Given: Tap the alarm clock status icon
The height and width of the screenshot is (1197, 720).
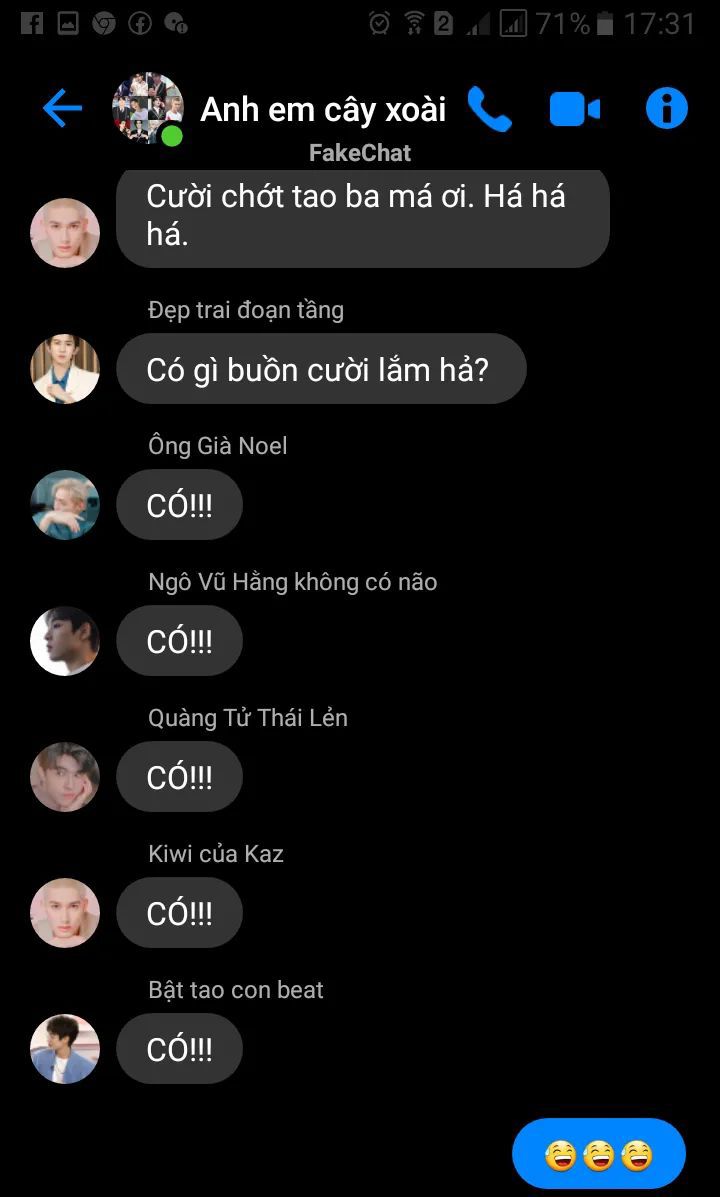Looking at the screenshot, I should click(379, 24).
